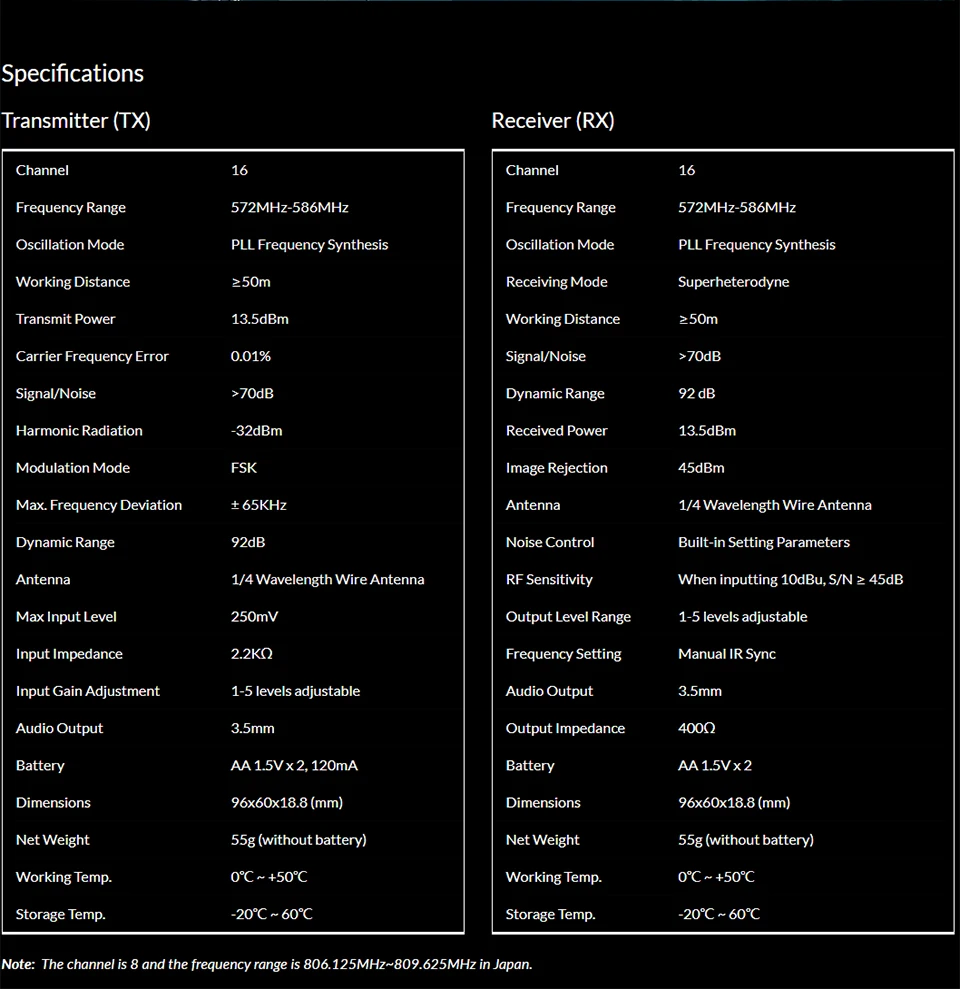This screenshot has width=960, height=989.
Task: Select the transmitter 92dB dynamic range value
Action: coord(249,542)
